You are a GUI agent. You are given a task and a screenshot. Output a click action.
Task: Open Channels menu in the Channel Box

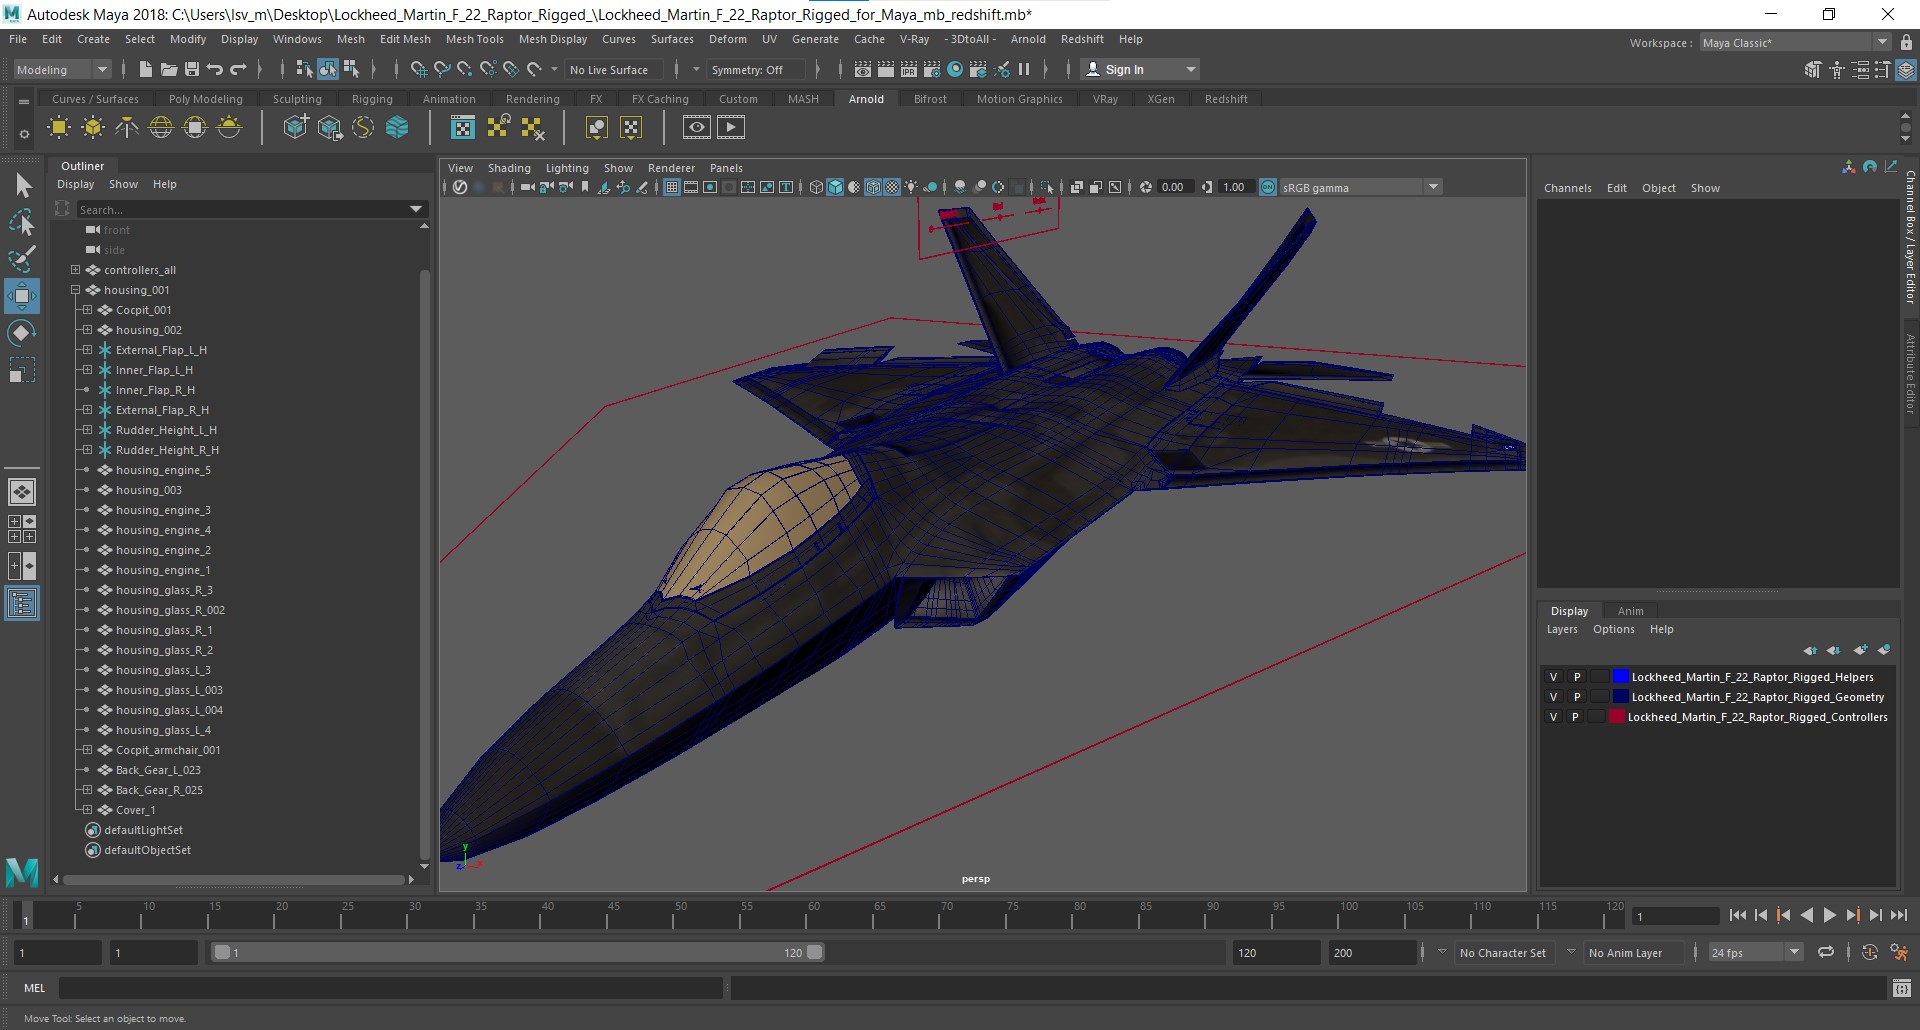click(1567, 188)
